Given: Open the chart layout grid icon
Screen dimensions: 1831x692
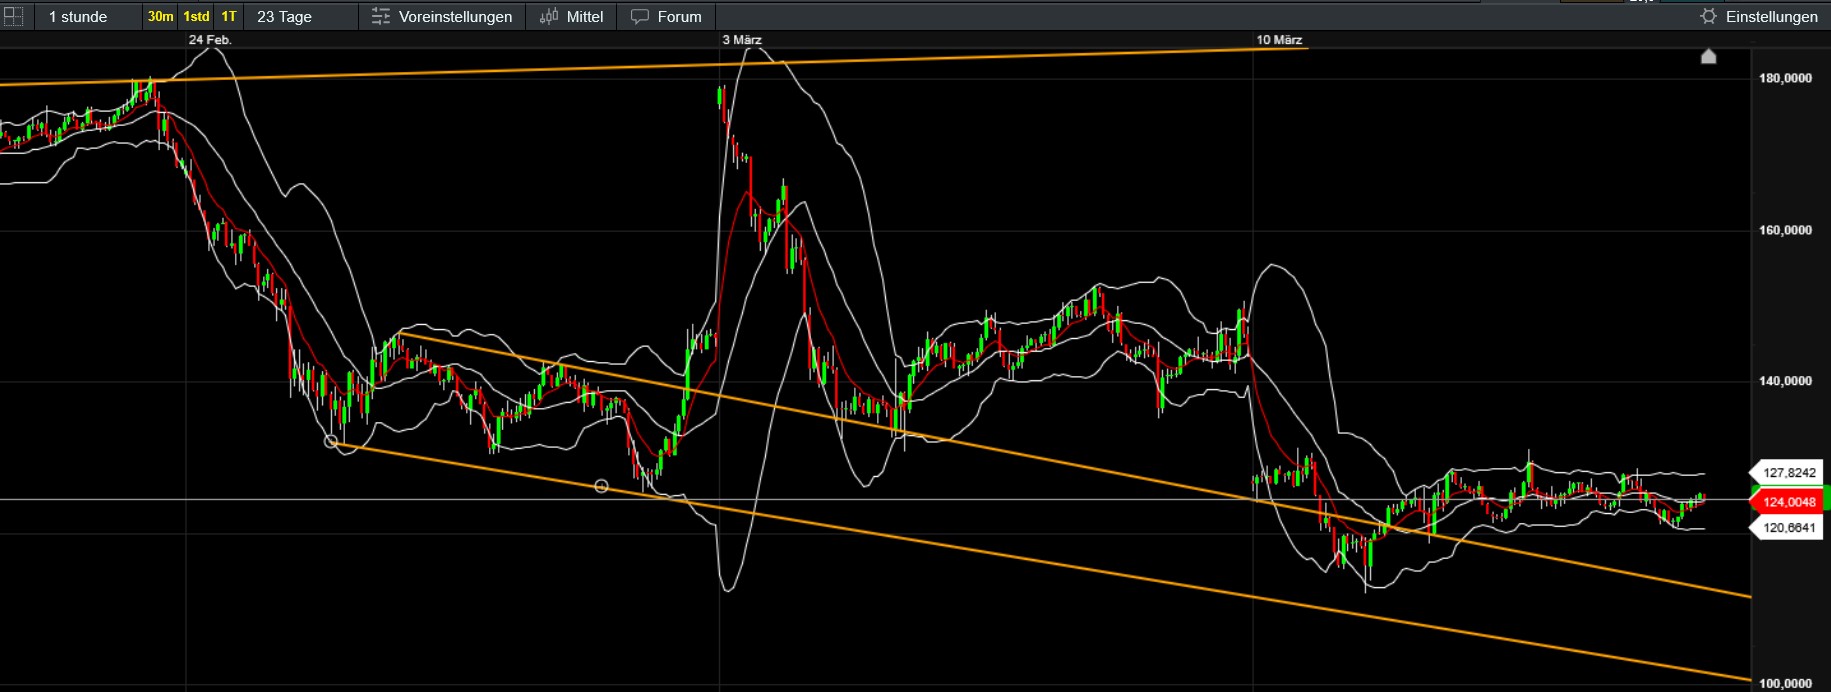Looking at the screenshot, I should [13, 16].
